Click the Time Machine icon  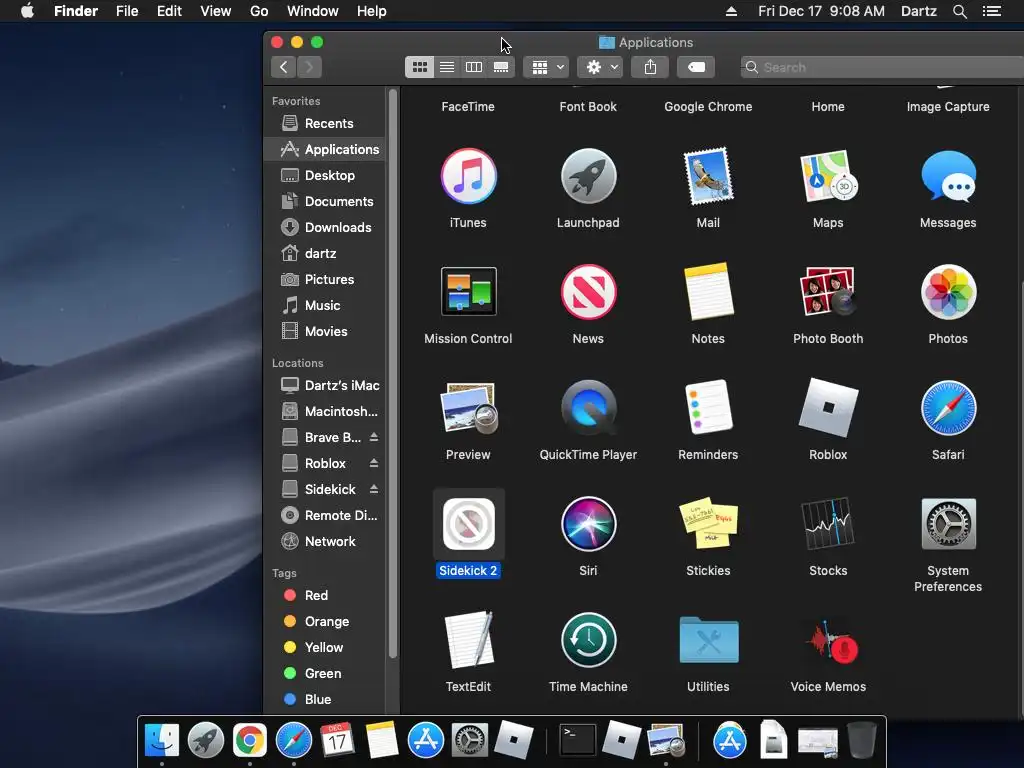coord(588,640)
